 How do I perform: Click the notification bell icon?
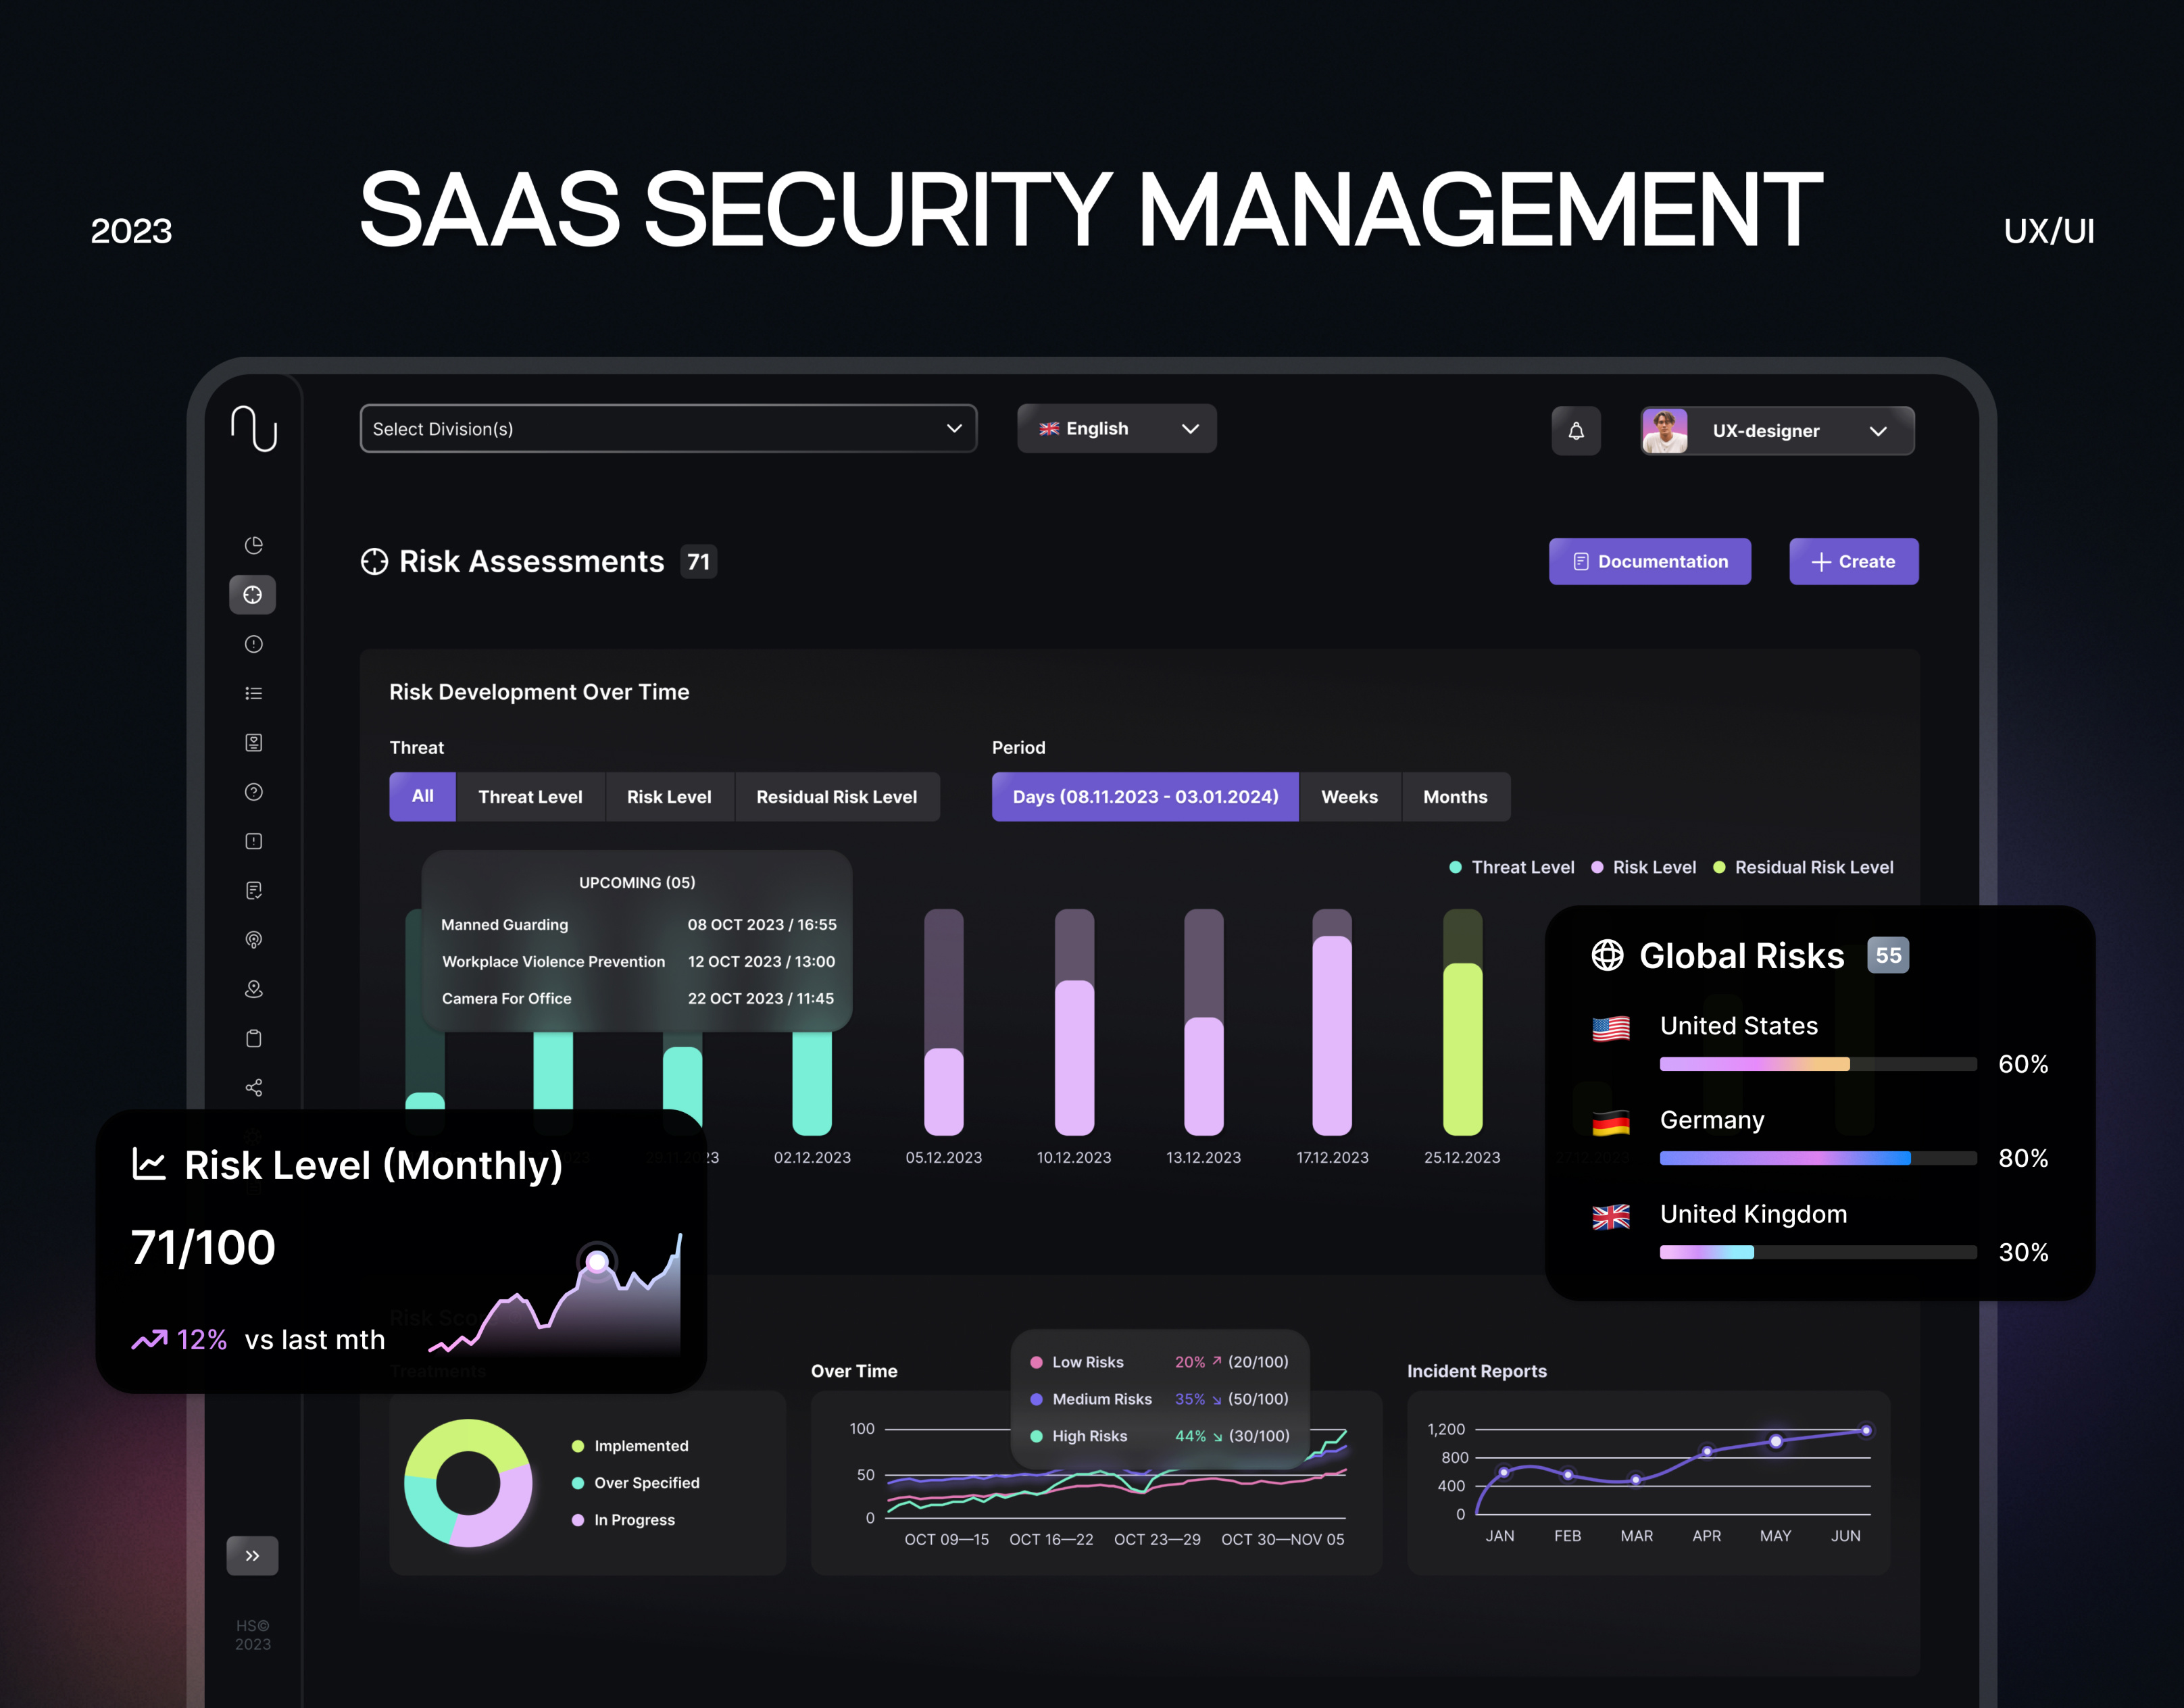[1576, 430]
